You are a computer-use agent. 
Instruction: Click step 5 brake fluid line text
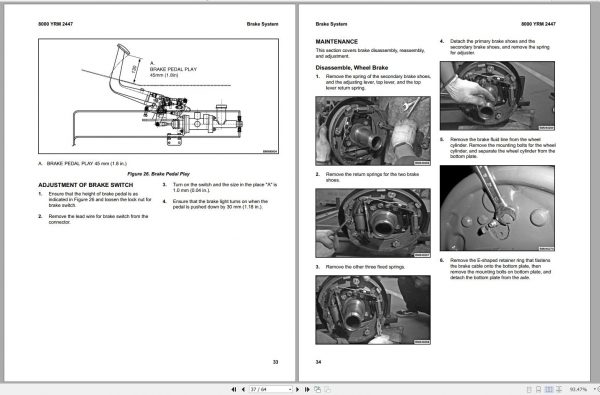click(x=502, y=148)
